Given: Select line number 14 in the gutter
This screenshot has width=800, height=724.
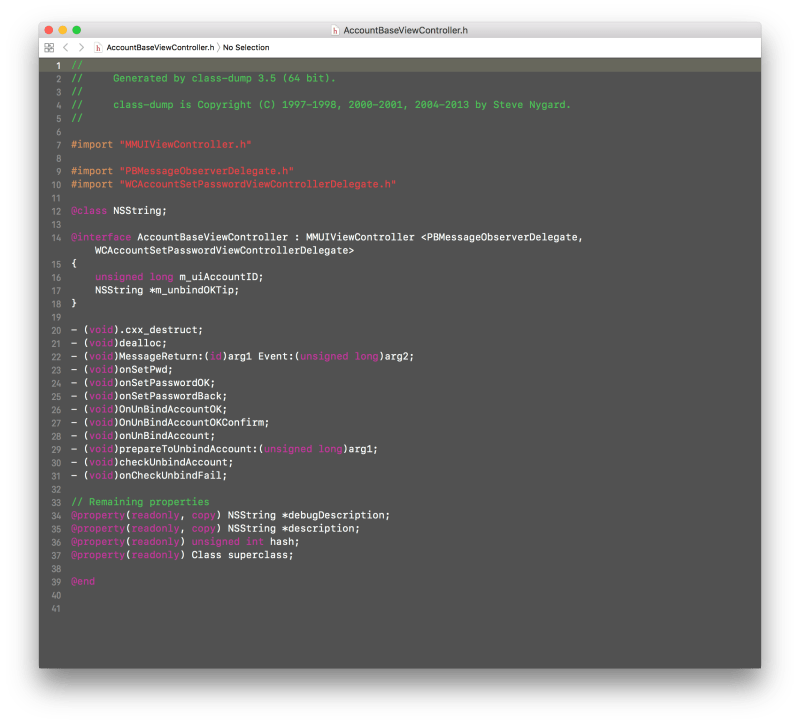Looking at the screenshot, I should point(57,237).
